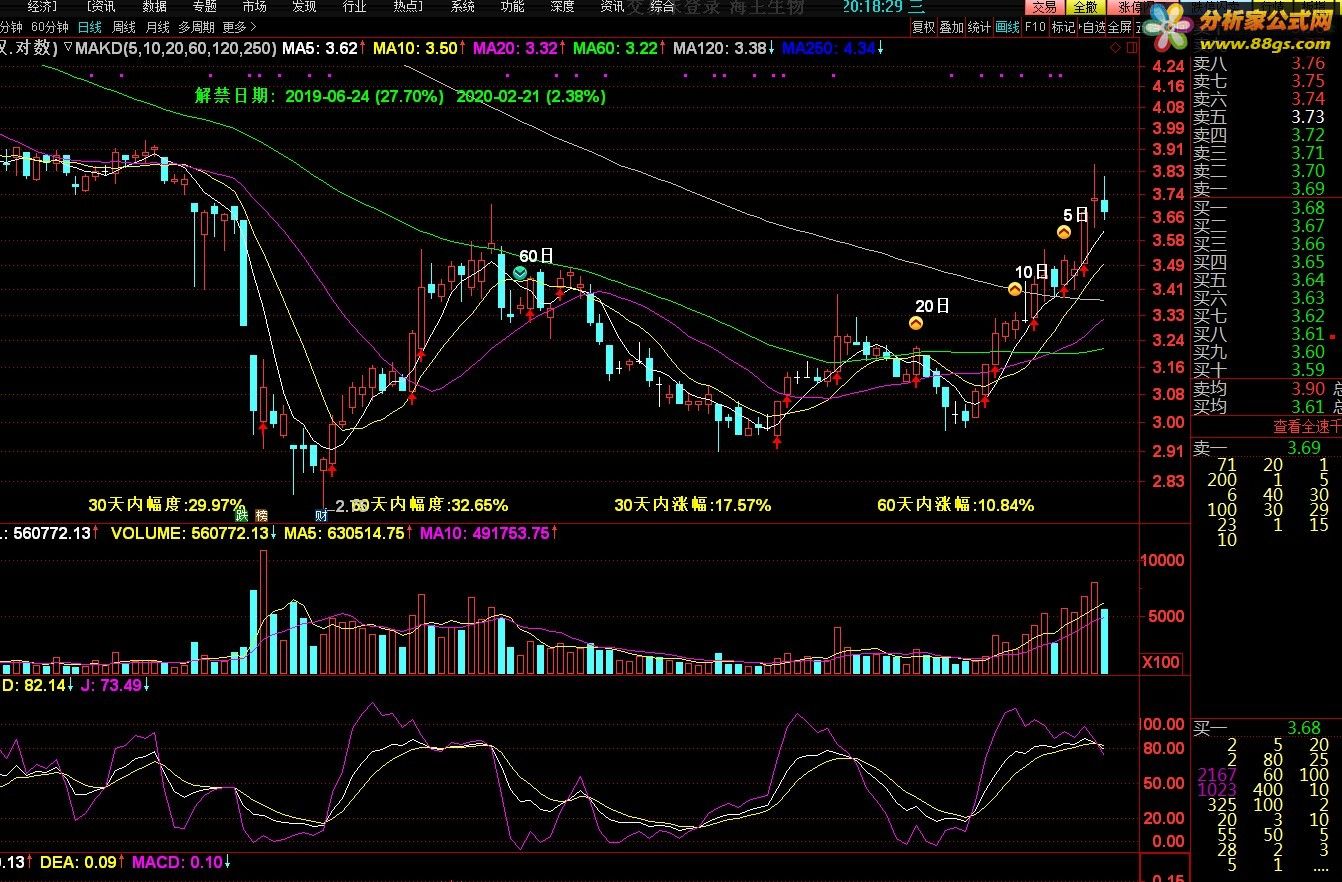Select 卖五 ask price 3.73 row
This screenshot has width=1342, height=882.
click(x=1260, y=117)
